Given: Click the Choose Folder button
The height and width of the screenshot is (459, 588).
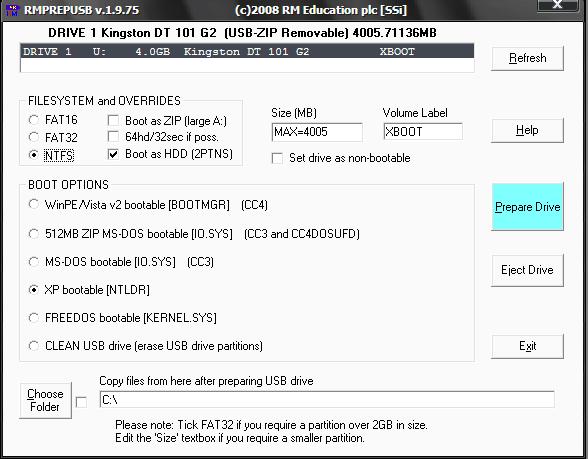Looking at the screenshot, I should point(45,400).
